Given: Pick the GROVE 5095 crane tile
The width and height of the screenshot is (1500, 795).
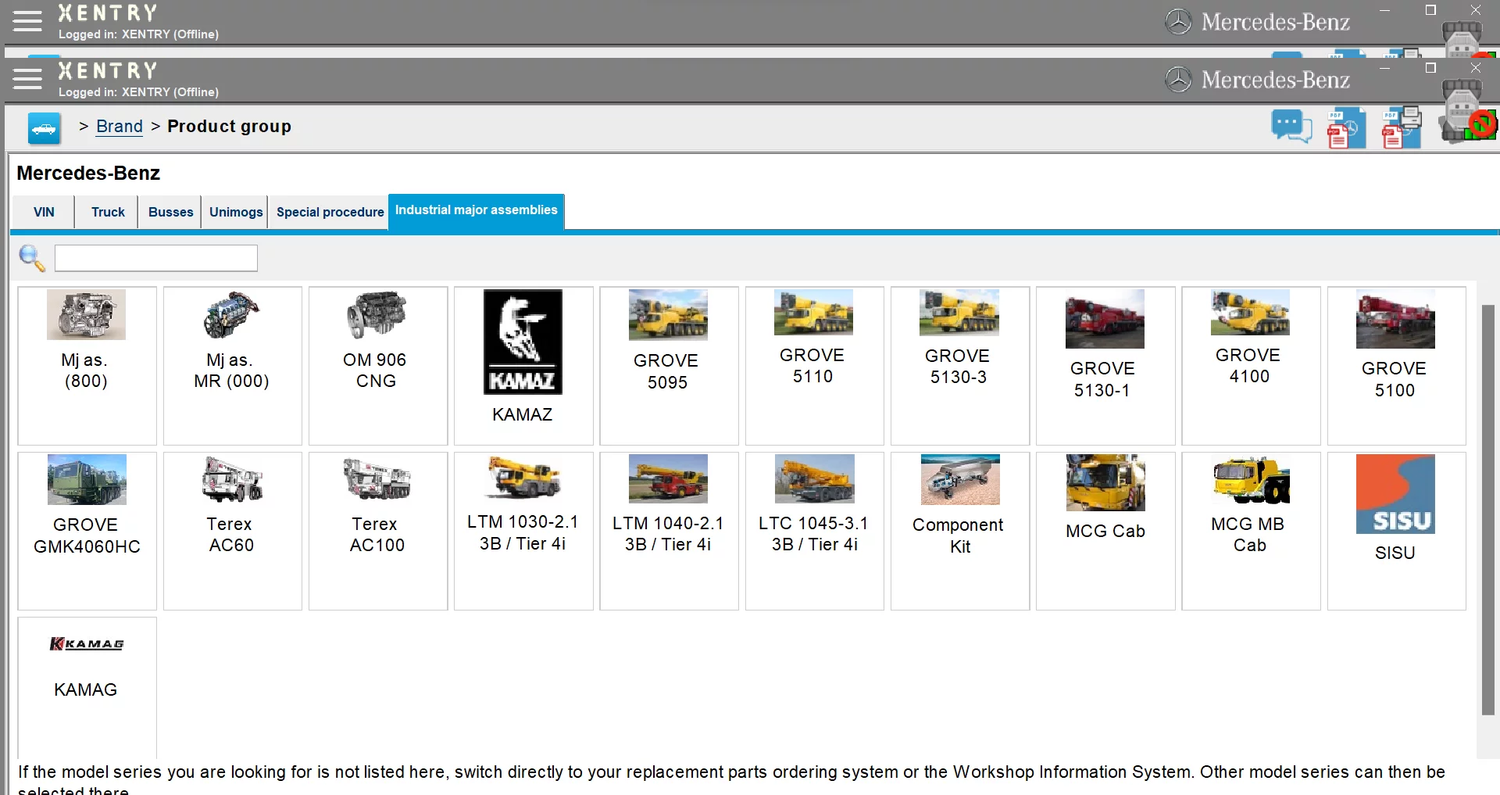Looking at the screenshot, I should (x=668, y=365).
